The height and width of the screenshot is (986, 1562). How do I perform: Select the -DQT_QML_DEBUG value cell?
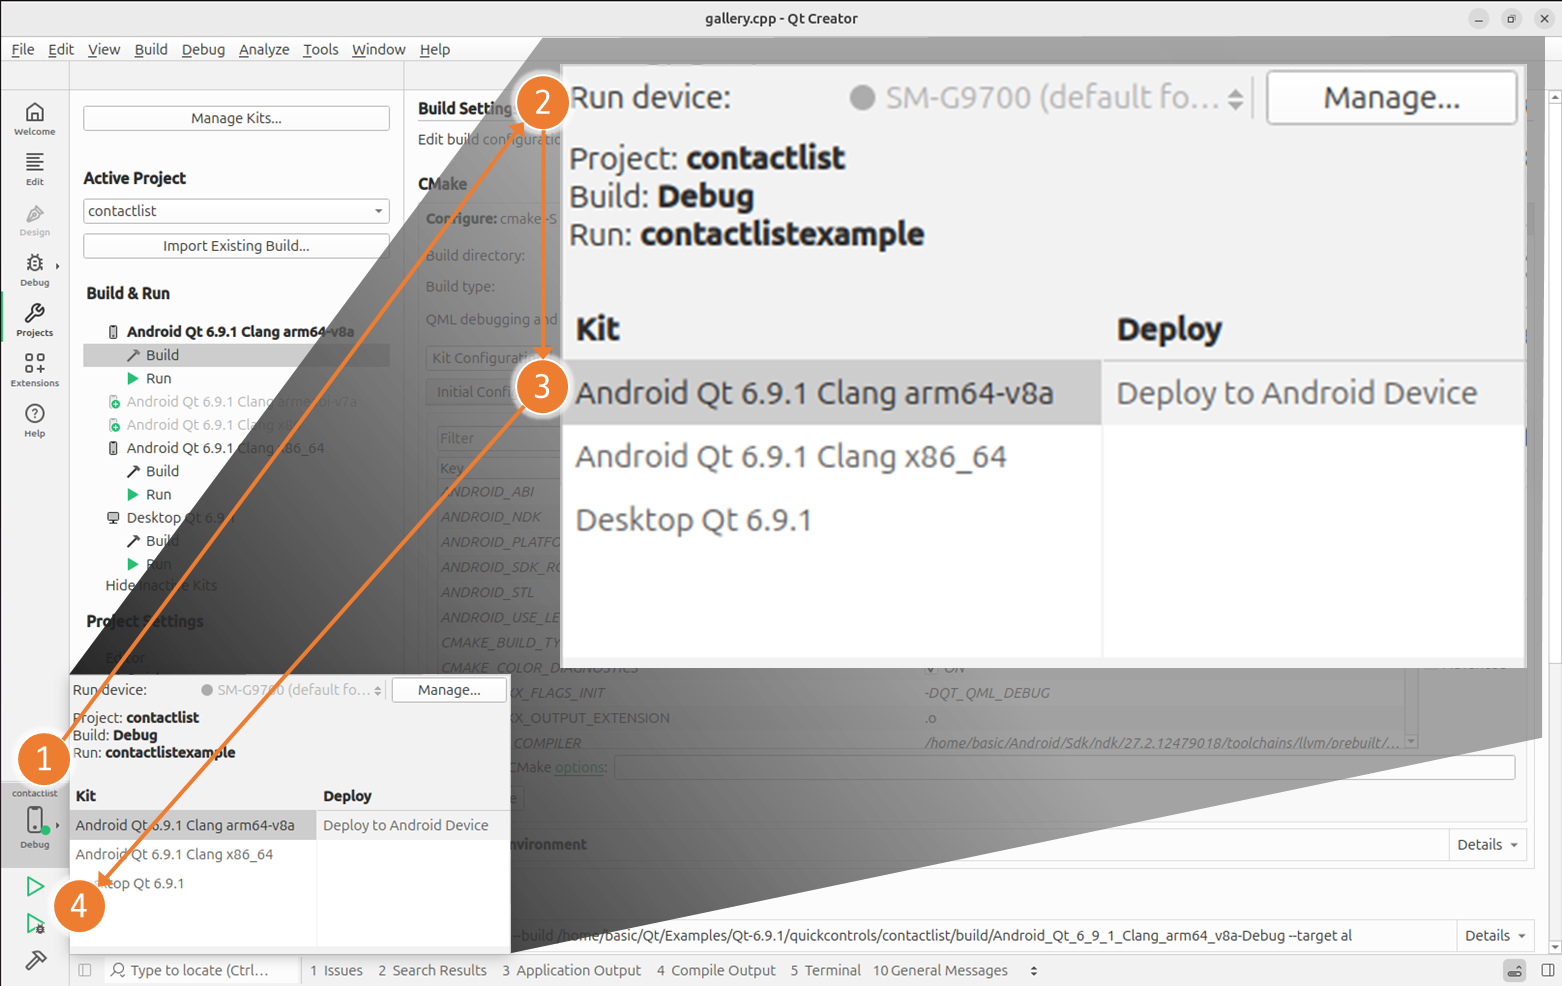(987, 693)
